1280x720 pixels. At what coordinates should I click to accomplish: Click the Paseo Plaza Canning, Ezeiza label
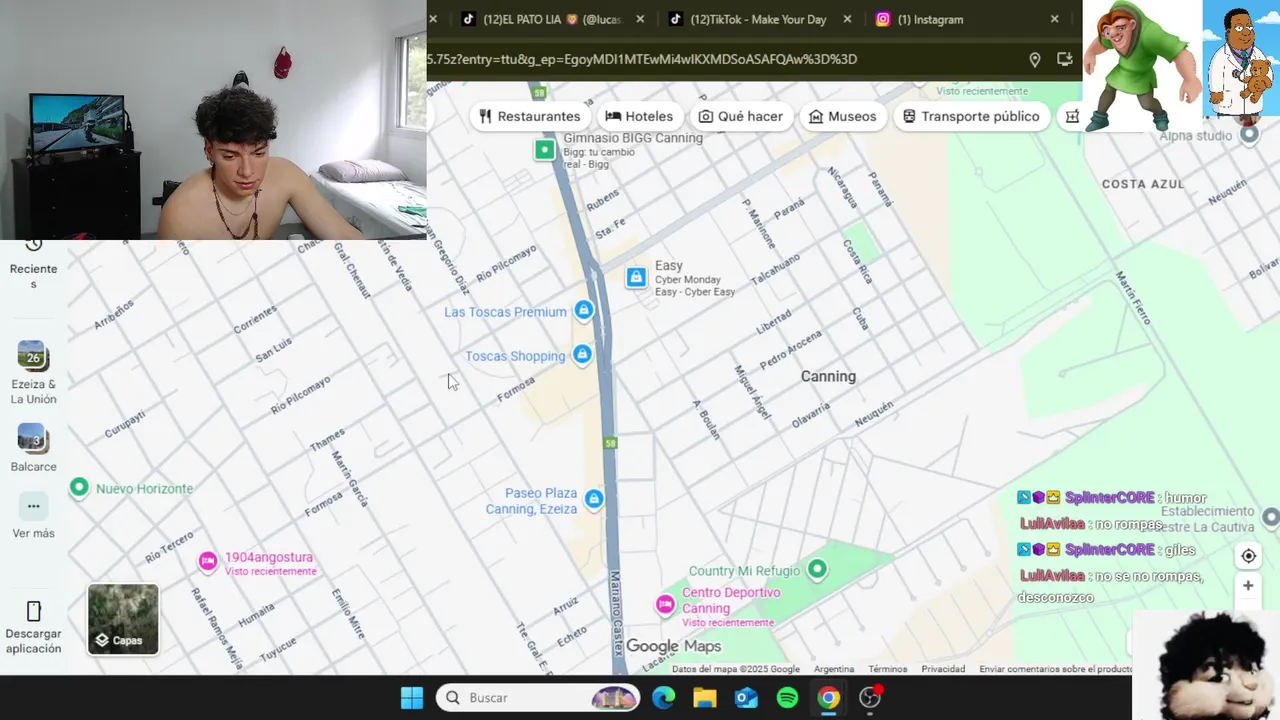531,501
